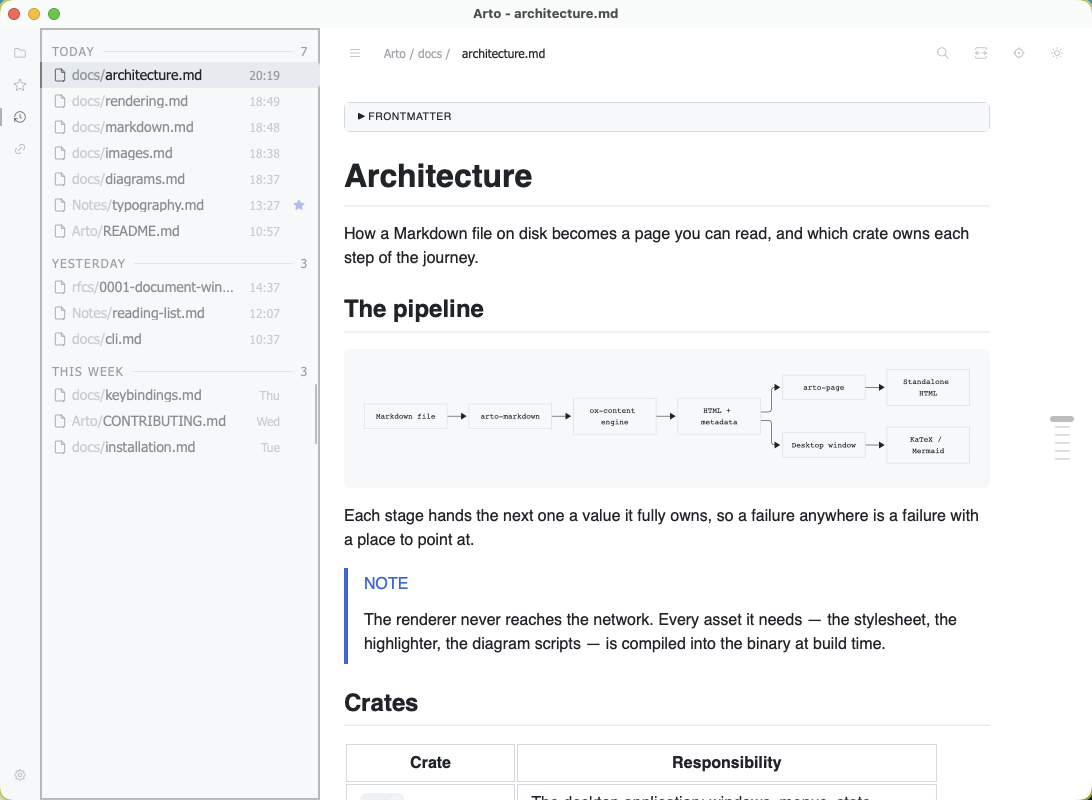The height and width of the screenshot is (800, 1092).
Task: Switch the theme using the sun icon
Action: (1057, 53)
